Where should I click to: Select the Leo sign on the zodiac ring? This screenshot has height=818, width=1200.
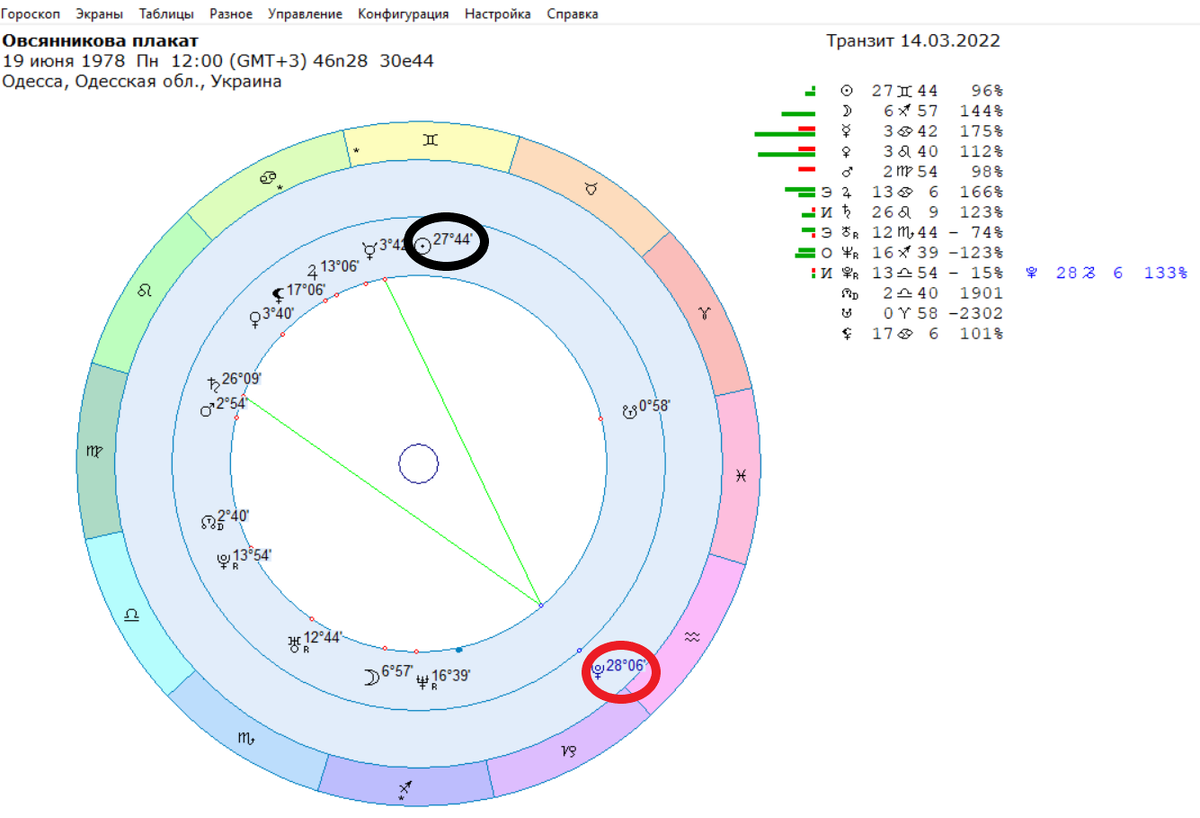click(x=145, y=291)
